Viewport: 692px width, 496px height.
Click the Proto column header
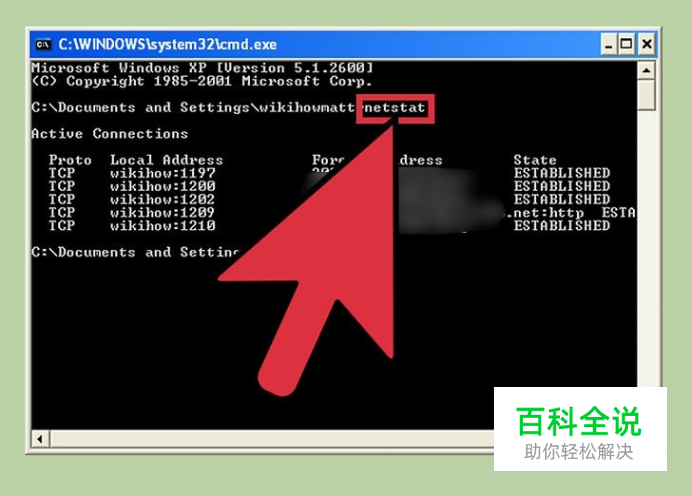tap(70, 160)
